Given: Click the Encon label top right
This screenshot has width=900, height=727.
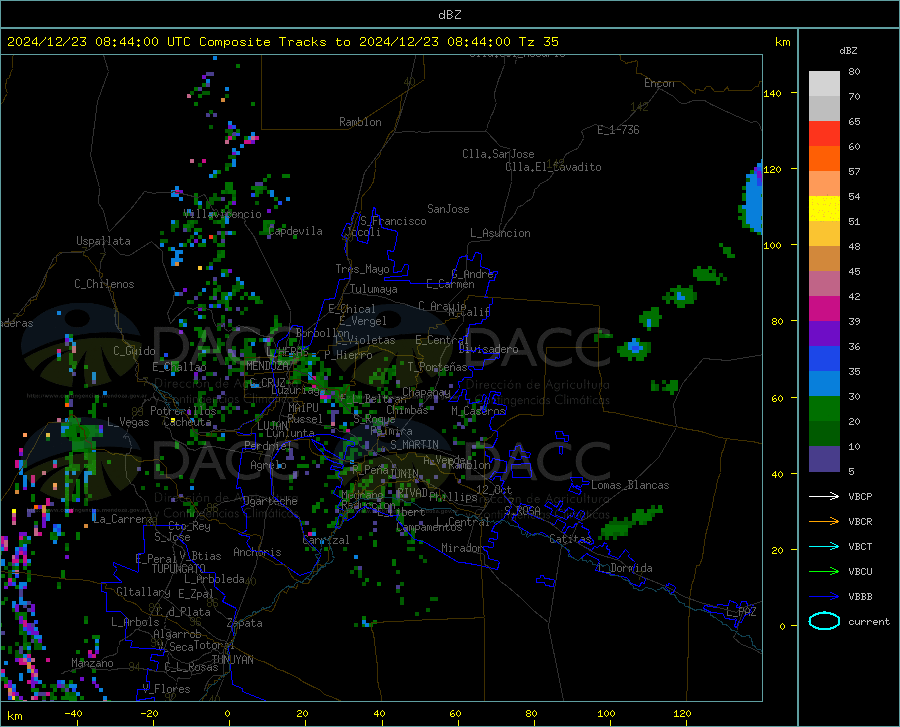Looking at the screenshot, I should click(659, 83).
